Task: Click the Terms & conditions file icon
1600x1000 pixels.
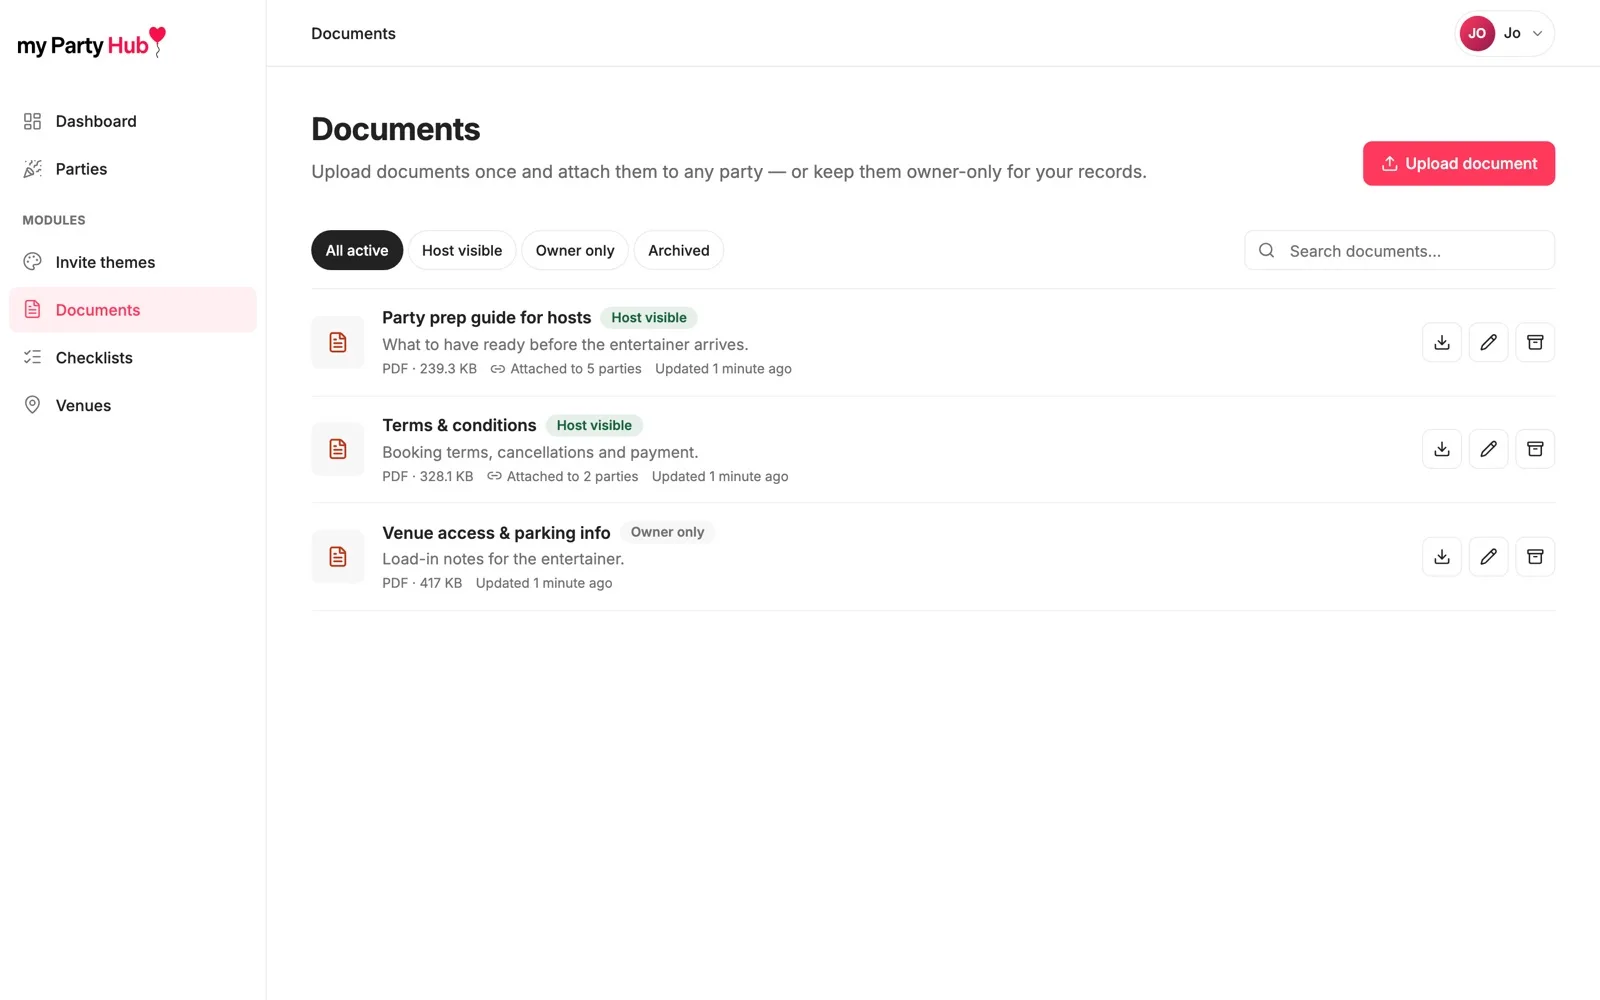Action: [338, 449]
